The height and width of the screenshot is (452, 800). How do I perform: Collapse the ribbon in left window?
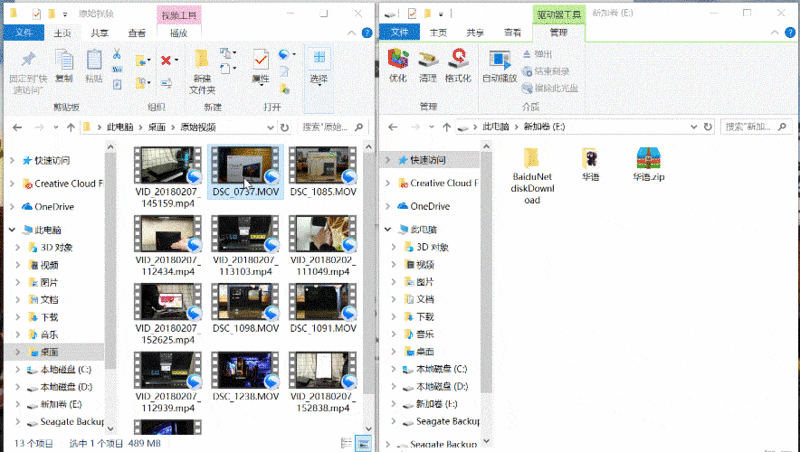point(352,33)
